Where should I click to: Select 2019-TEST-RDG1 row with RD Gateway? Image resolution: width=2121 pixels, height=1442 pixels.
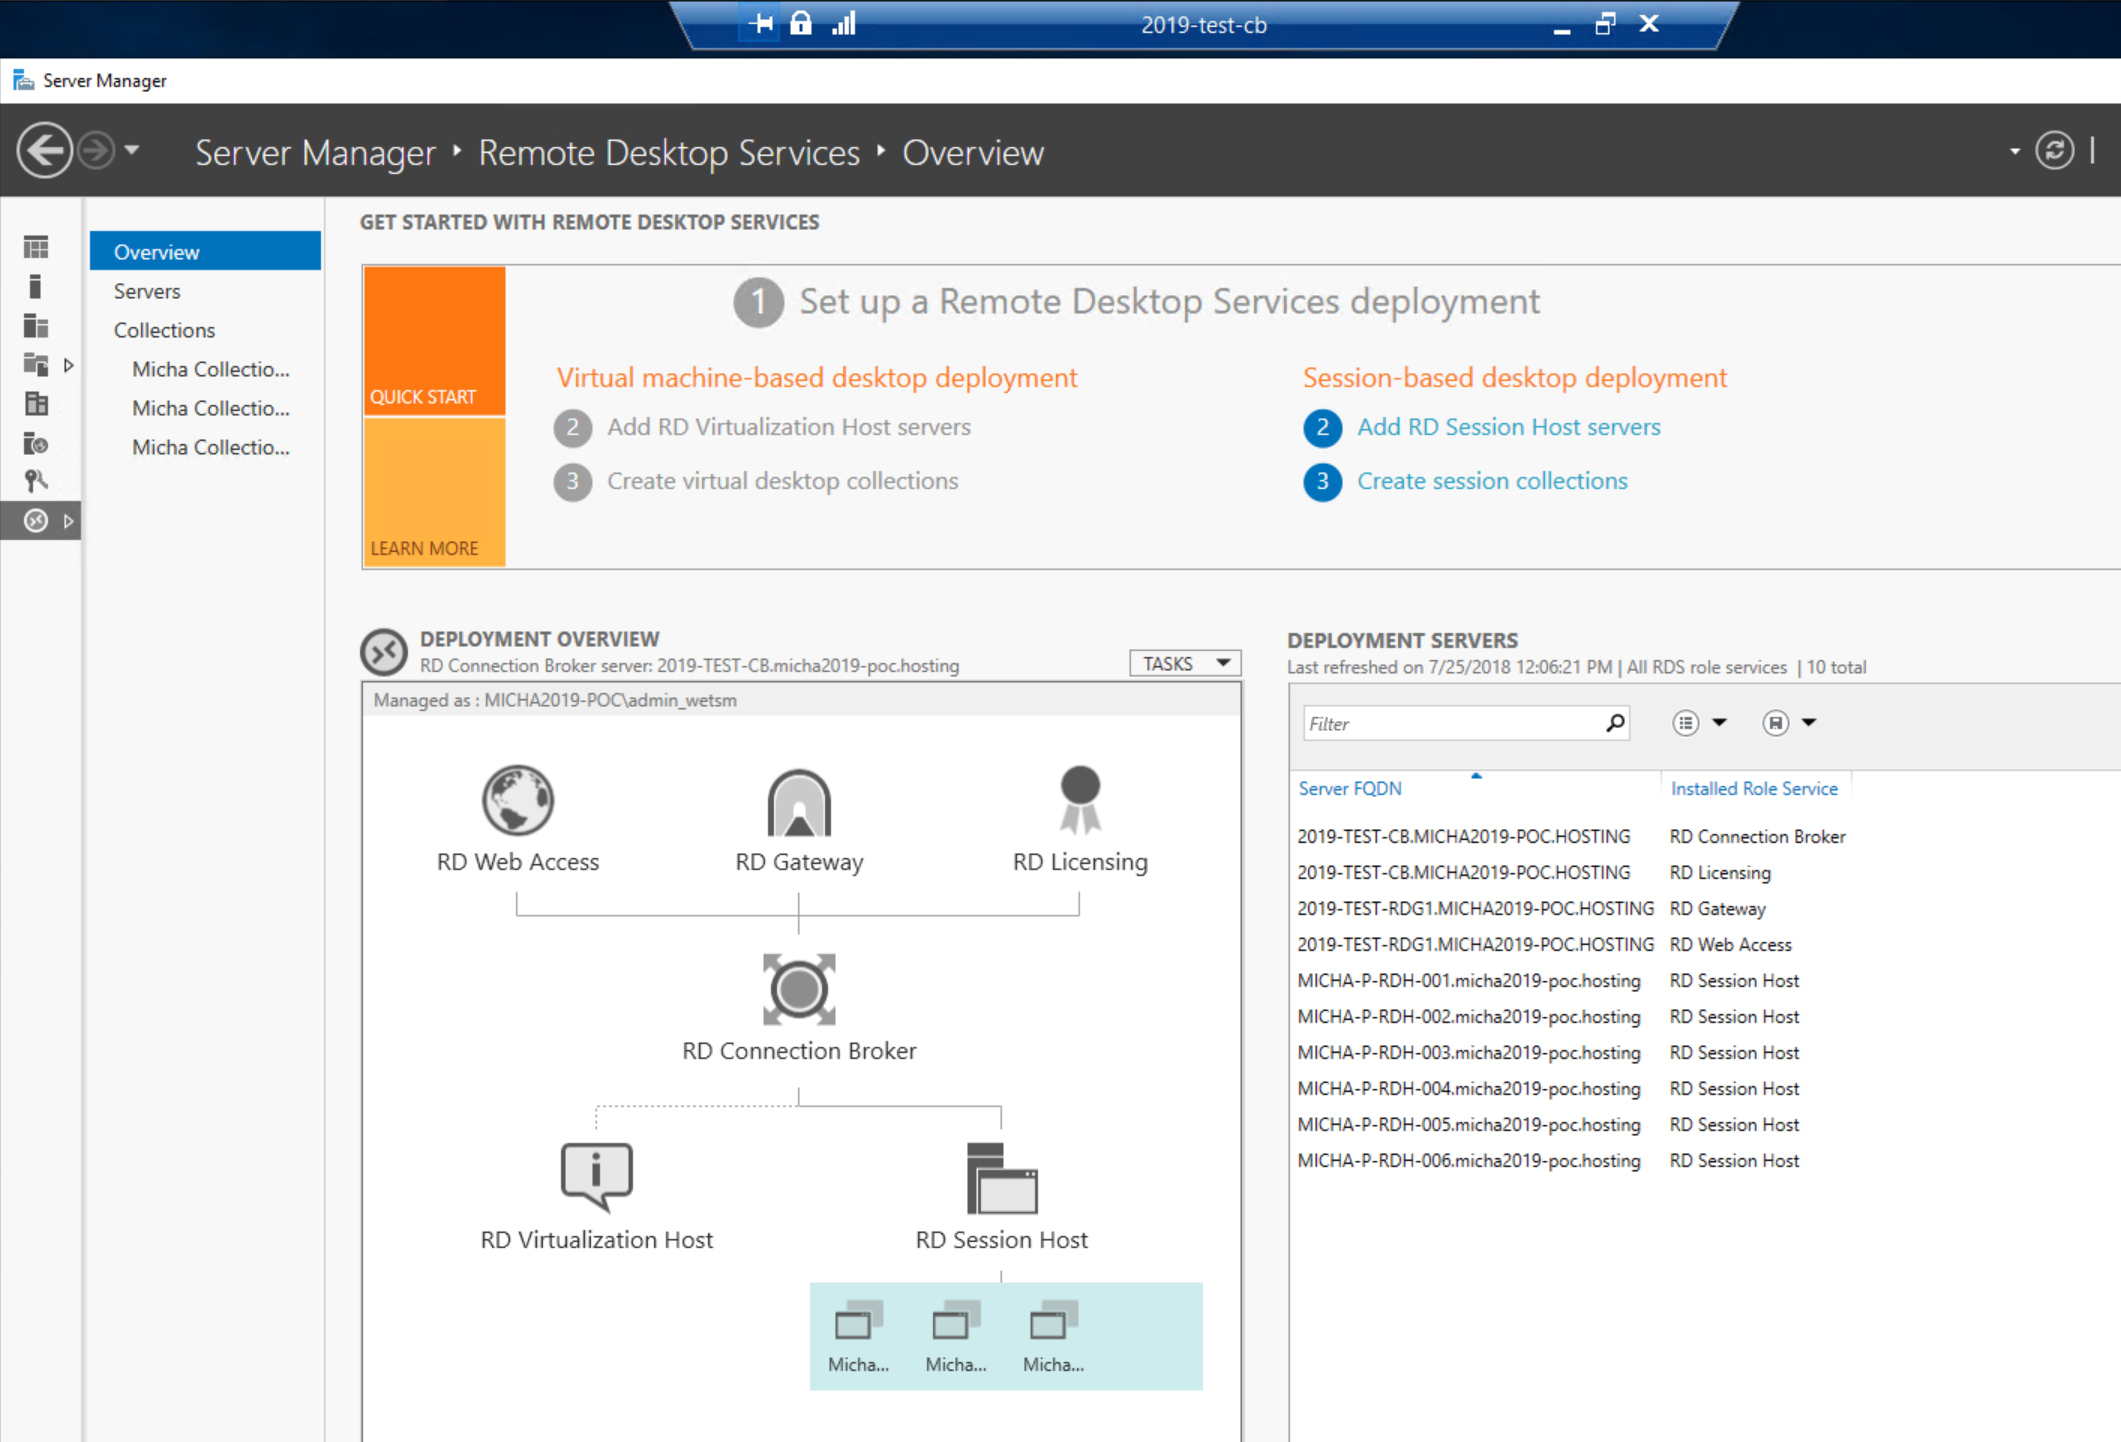(x=1571, y=909)
